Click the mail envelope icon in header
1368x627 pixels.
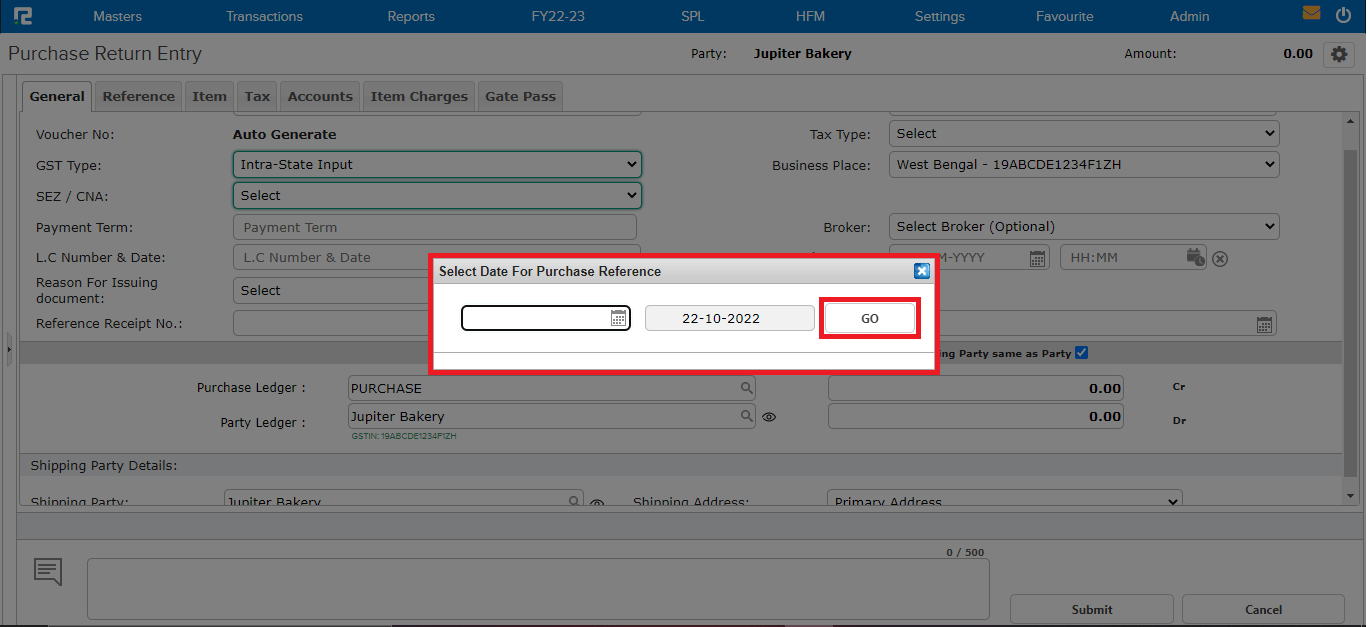click(1311, 14)
